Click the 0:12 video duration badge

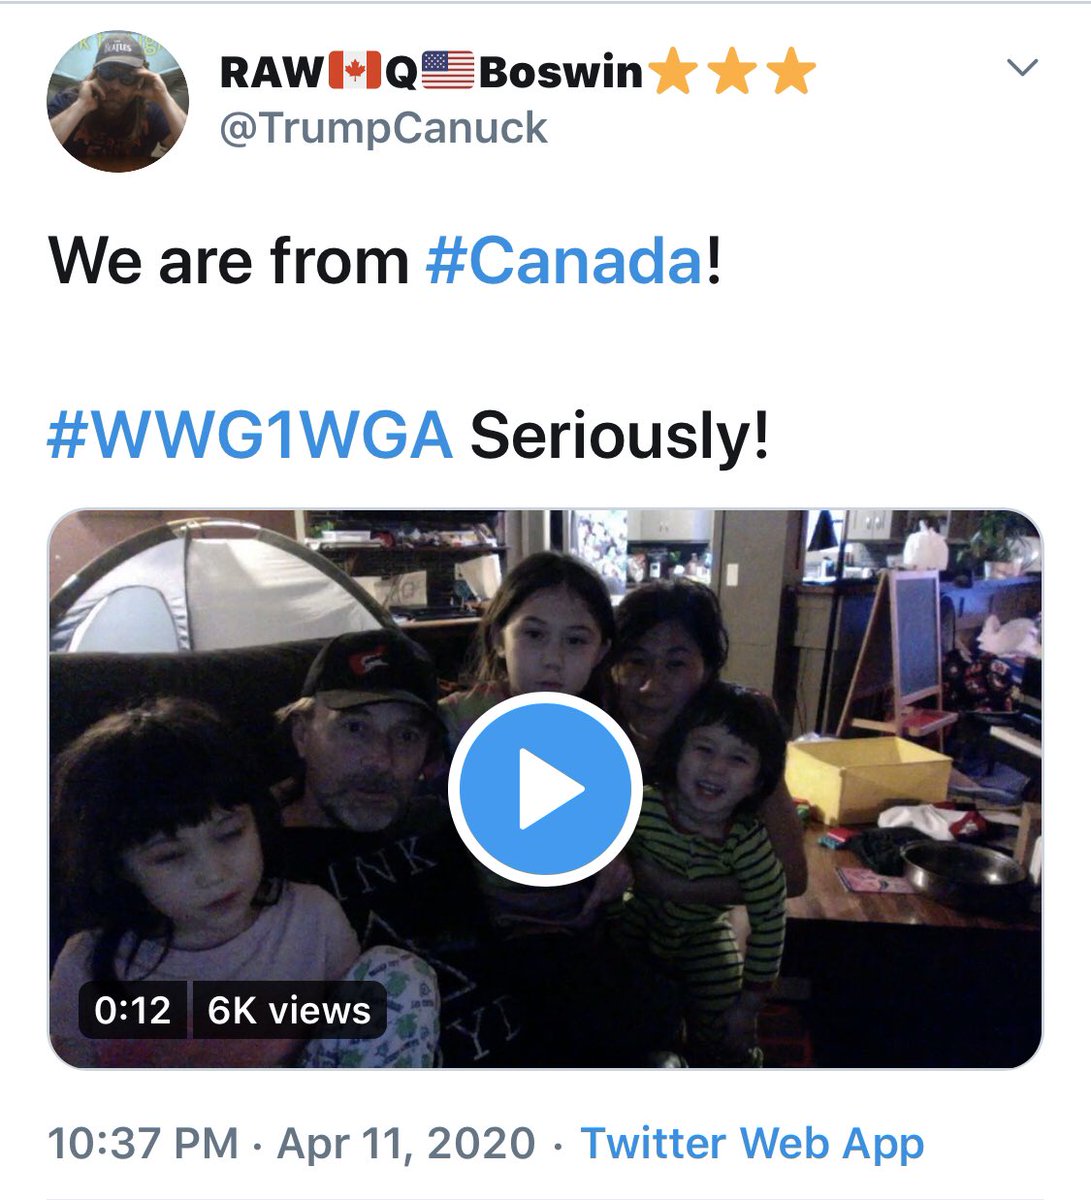(132, 1010)
